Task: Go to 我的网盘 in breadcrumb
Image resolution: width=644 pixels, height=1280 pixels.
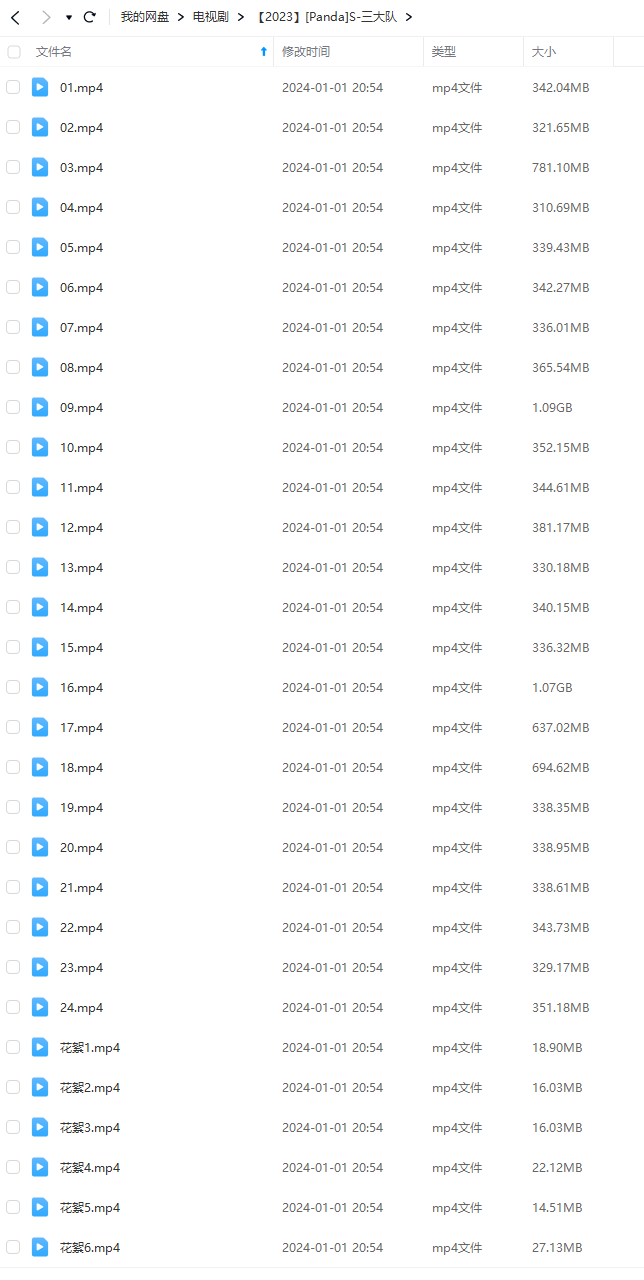Action: pyautogui.click(x=145, y=17)
